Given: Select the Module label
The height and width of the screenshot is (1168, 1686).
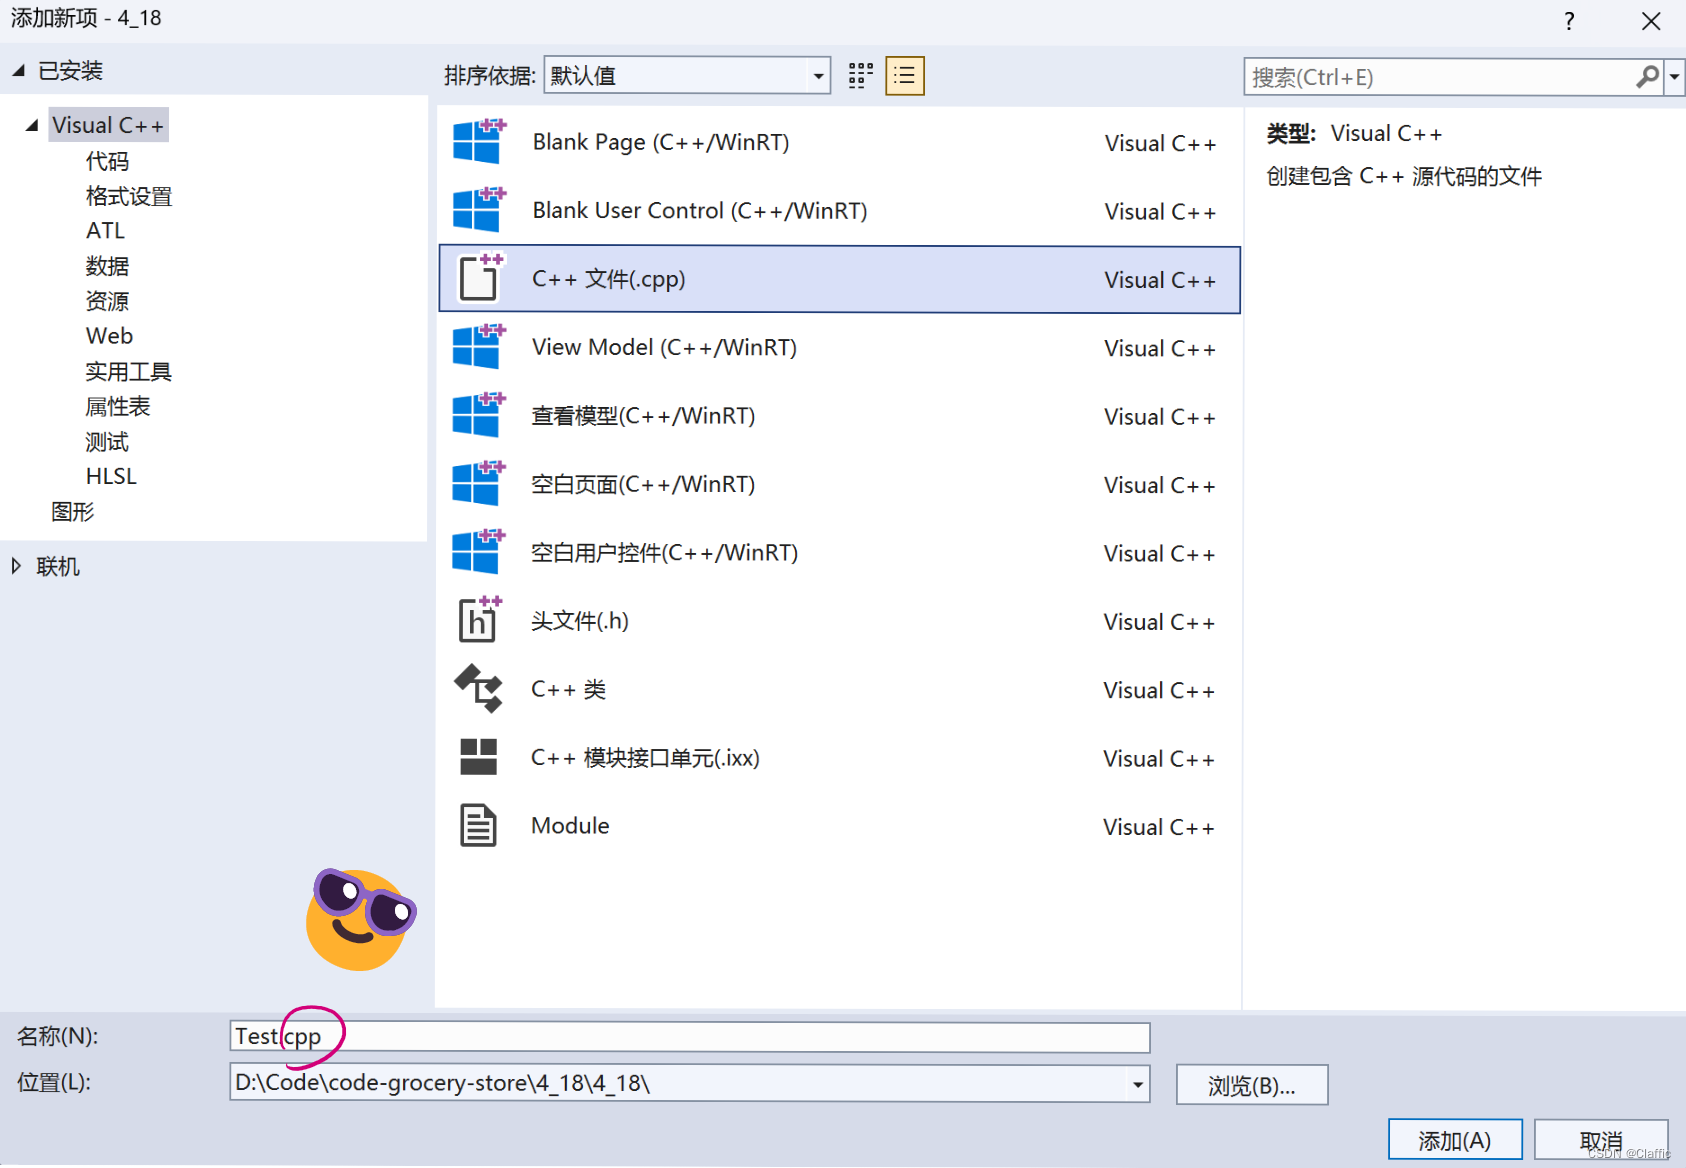Looking at the screenshot, I should (x=570, y=825).
